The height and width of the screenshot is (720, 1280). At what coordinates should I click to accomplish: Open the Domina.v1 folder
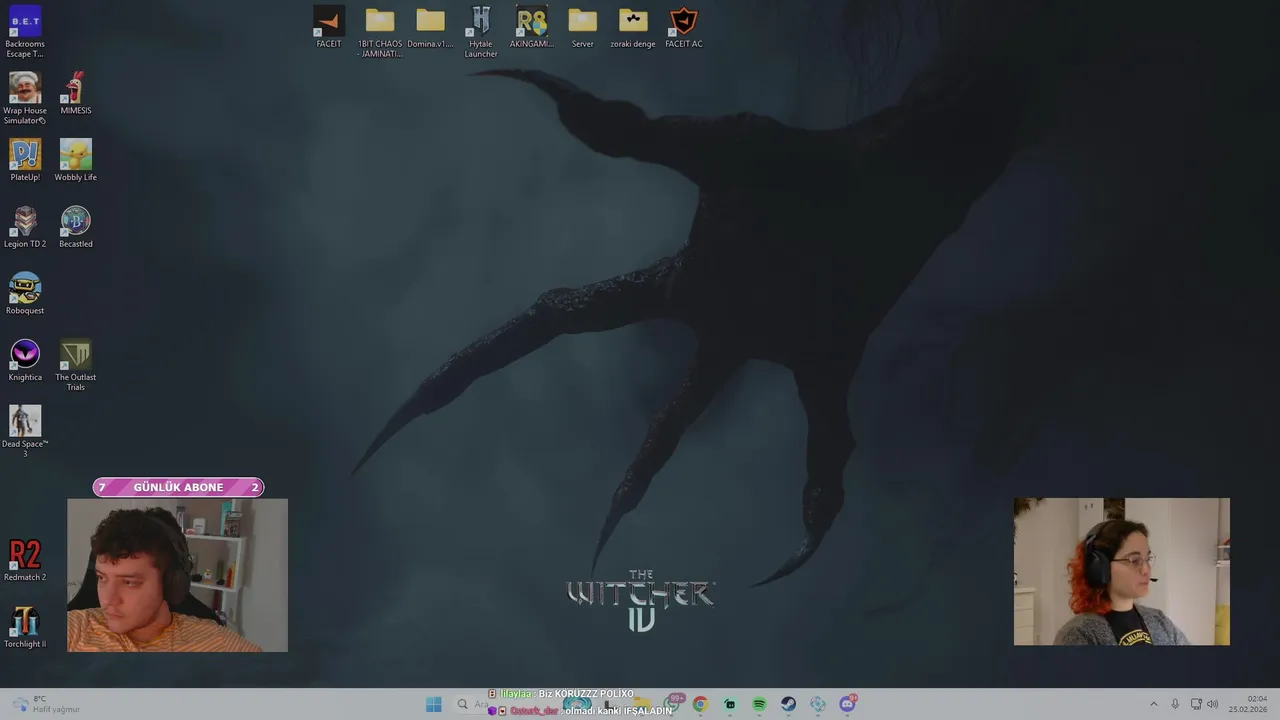click(x=430, y=27)
